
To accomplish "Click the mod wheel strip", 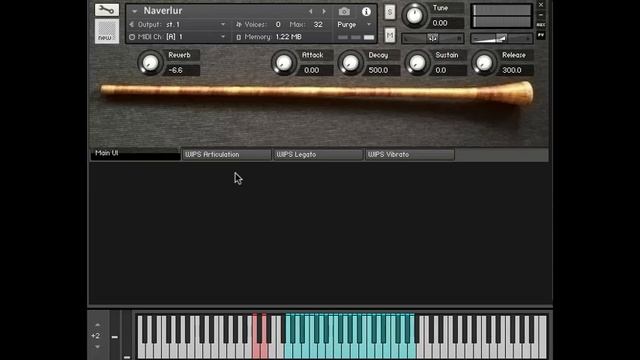I will click(127, 336).
